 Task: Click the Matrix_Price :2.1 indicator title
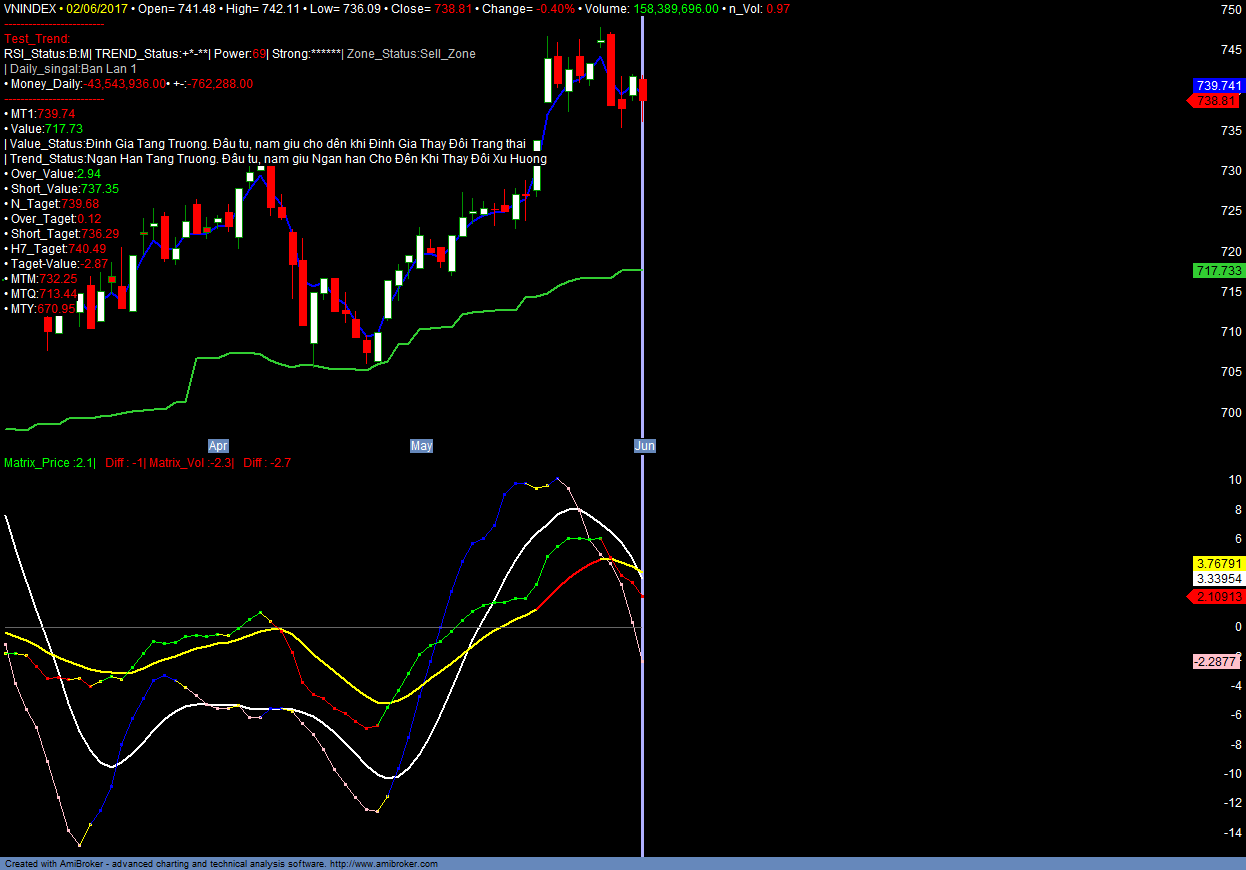(49, 463)
